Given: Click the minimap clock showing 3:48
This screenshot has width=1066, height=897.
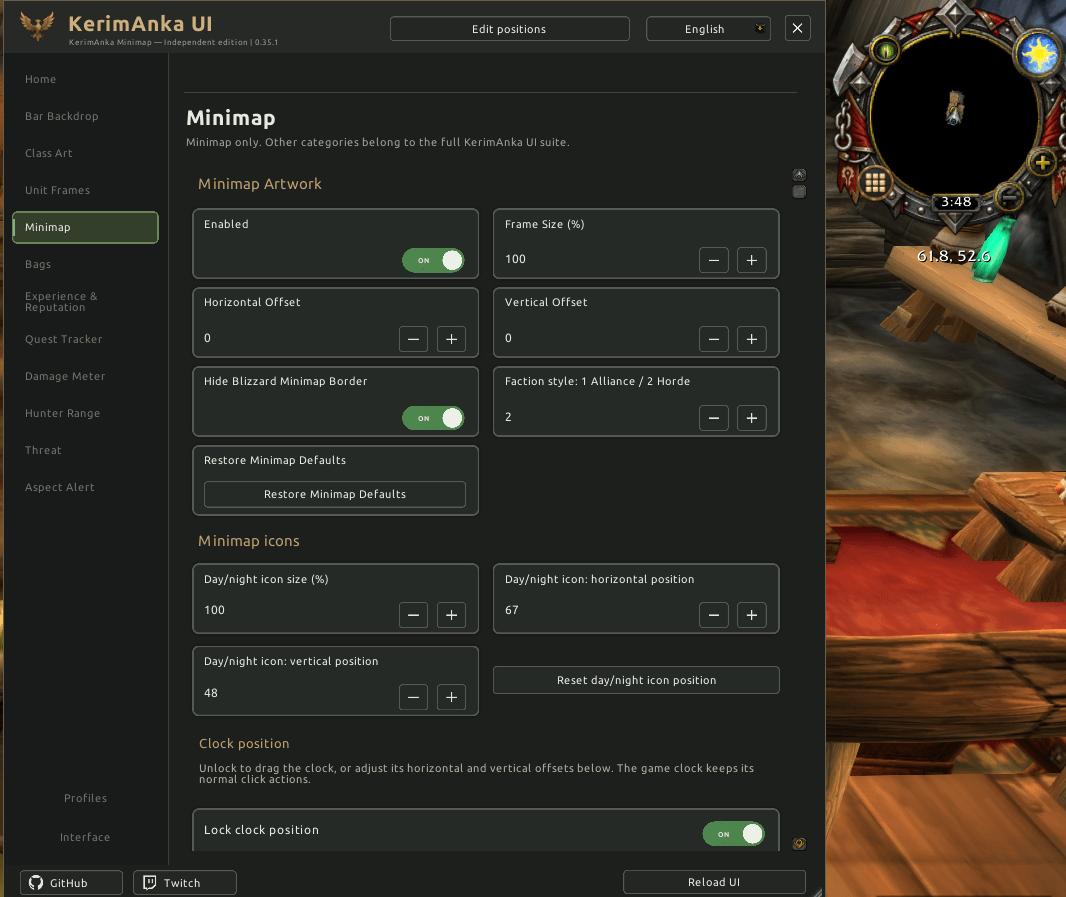Looking at the screenshot, I should (956, 202).
